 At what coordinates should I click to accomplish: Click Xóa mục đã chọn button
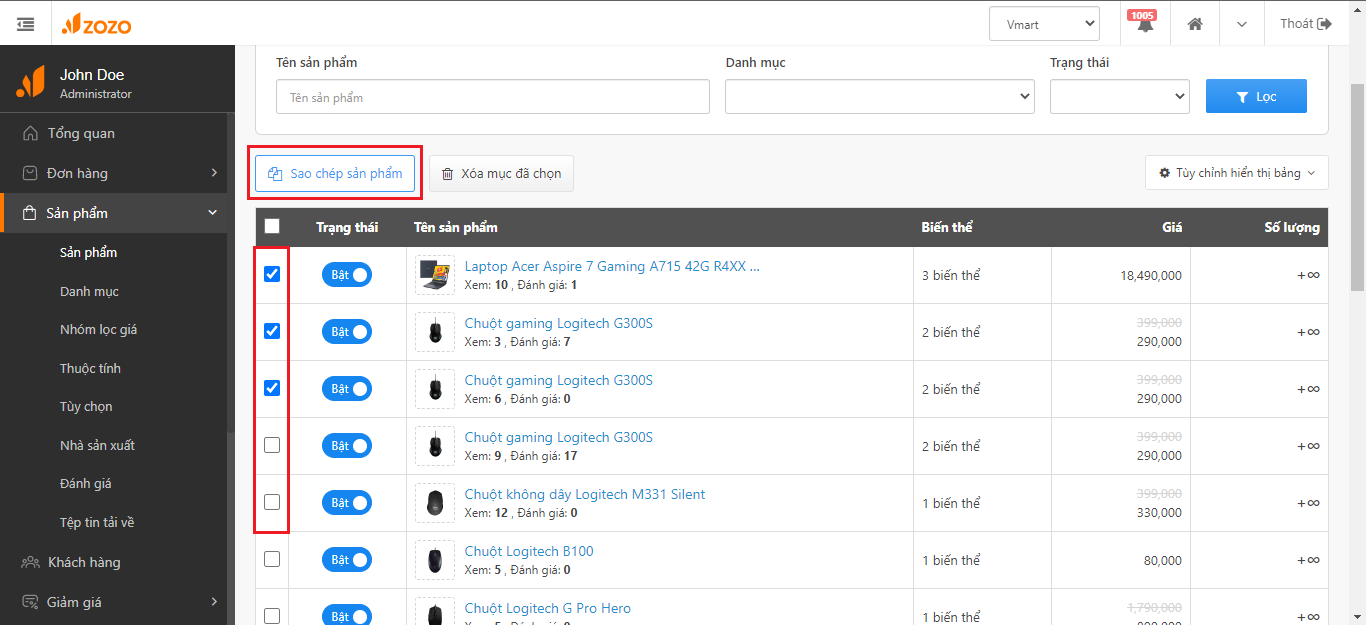(x=502, y=173)
